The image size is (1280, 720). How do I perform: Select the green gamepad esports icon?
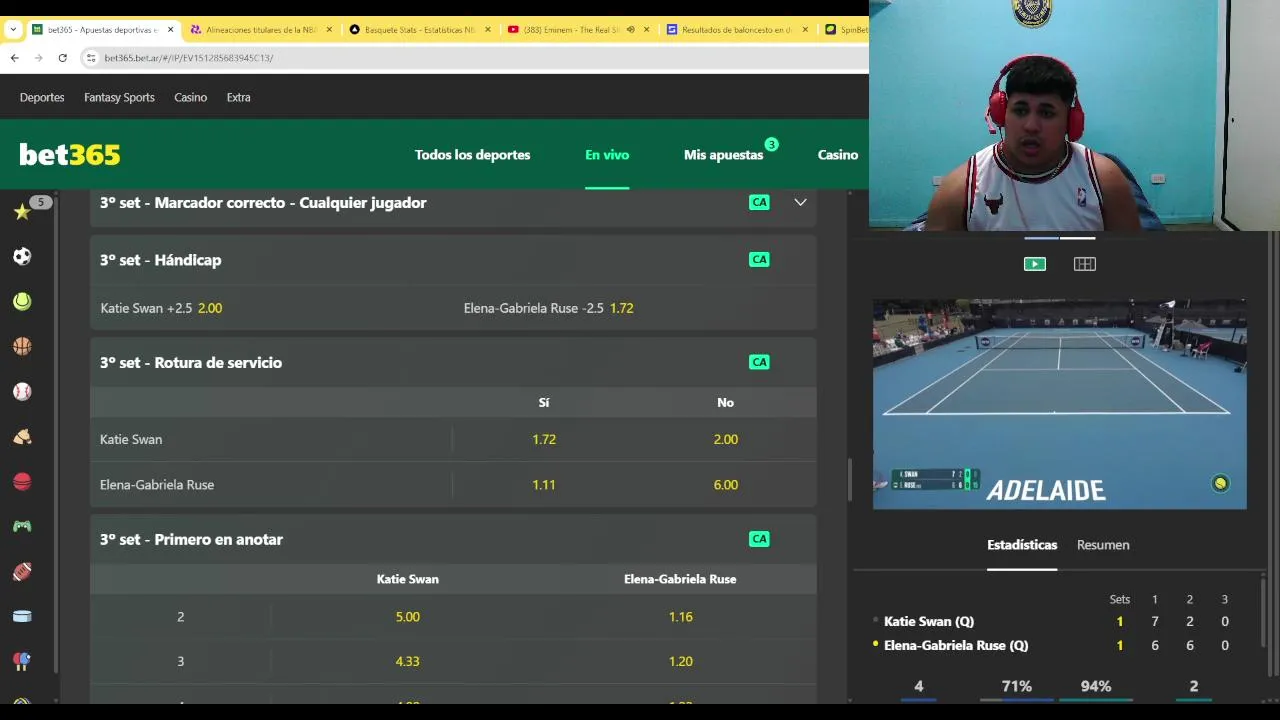22,526
